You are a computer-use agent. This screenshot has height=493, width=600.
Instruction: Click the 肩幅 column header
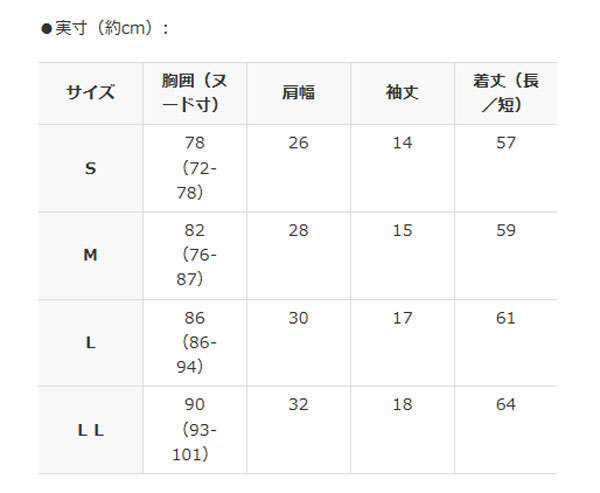(298, 93)
